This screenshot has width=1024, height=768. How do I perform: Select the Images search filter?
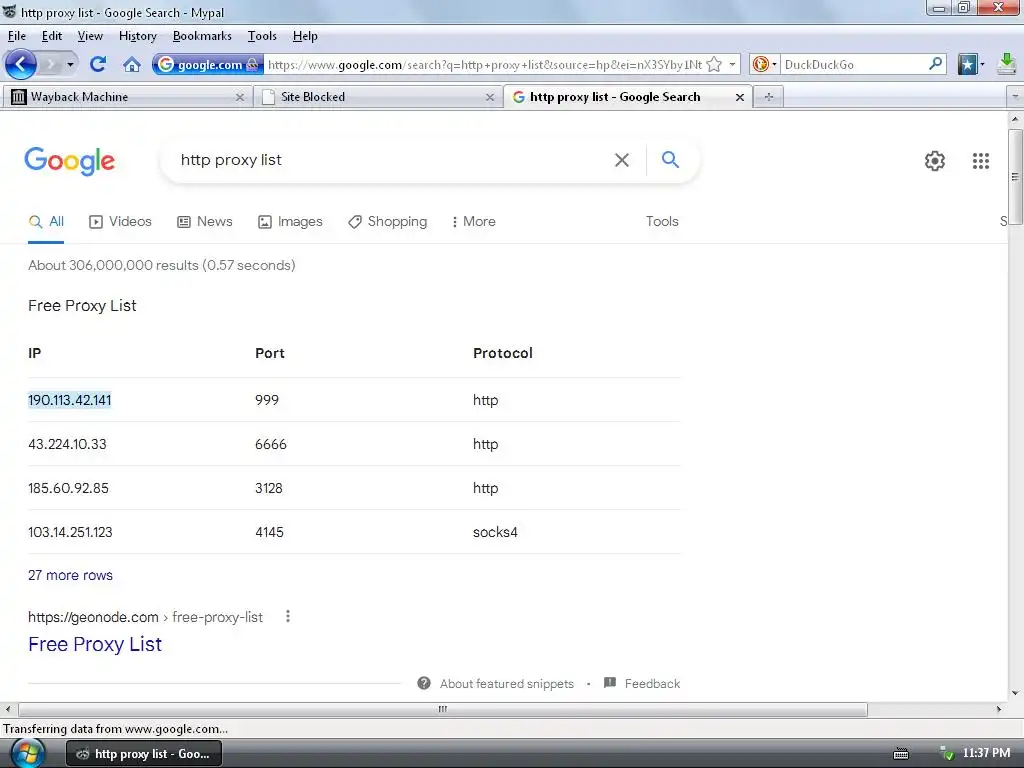pyautogui.click(x=290, y=221)
